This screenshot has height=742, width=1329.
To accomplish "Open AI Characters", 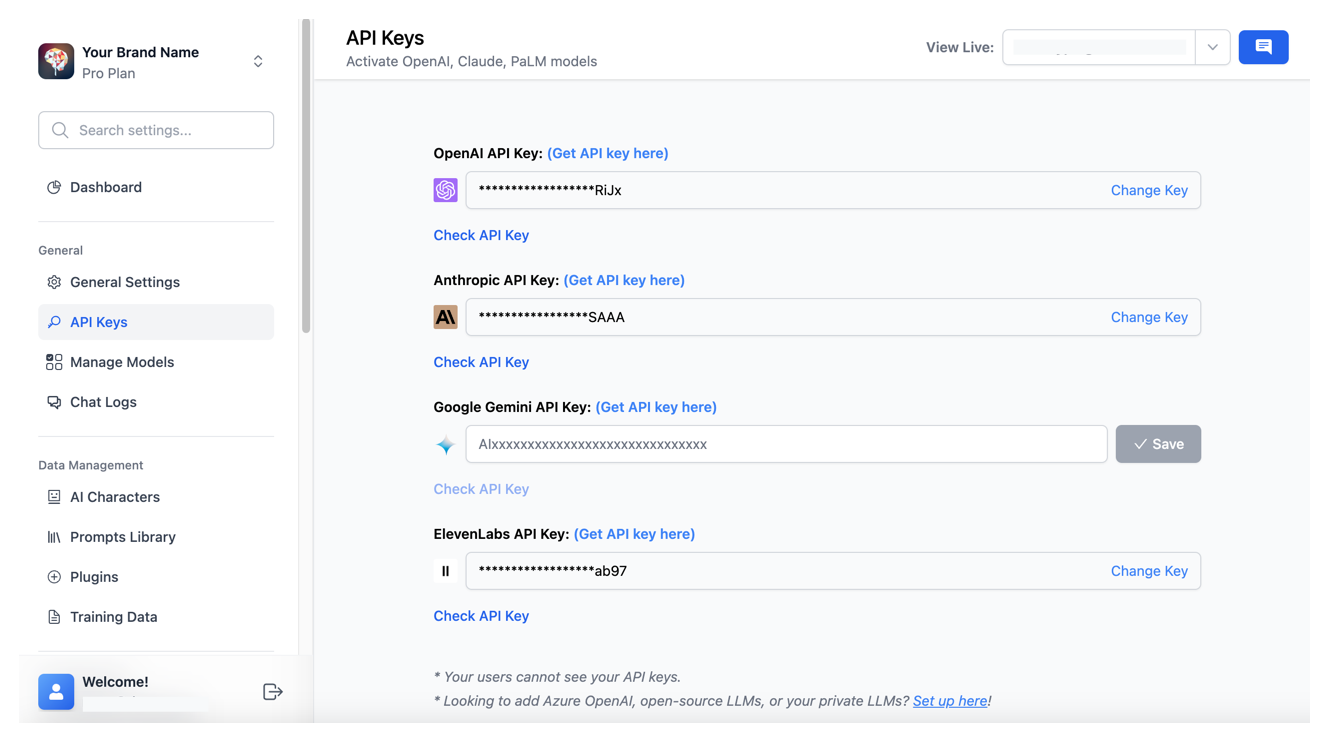I will pos(156,497).
